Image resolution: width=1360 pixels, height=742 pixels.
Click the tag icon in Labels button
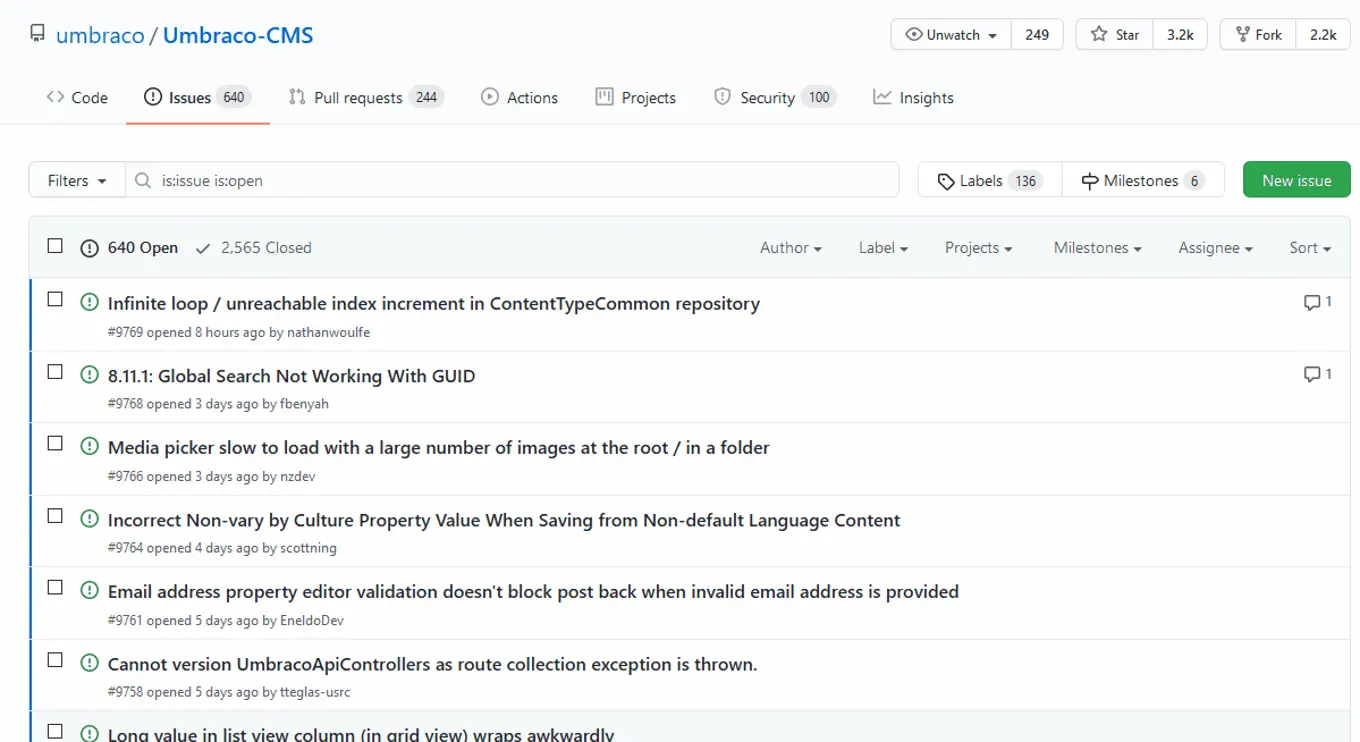(946, 181)
